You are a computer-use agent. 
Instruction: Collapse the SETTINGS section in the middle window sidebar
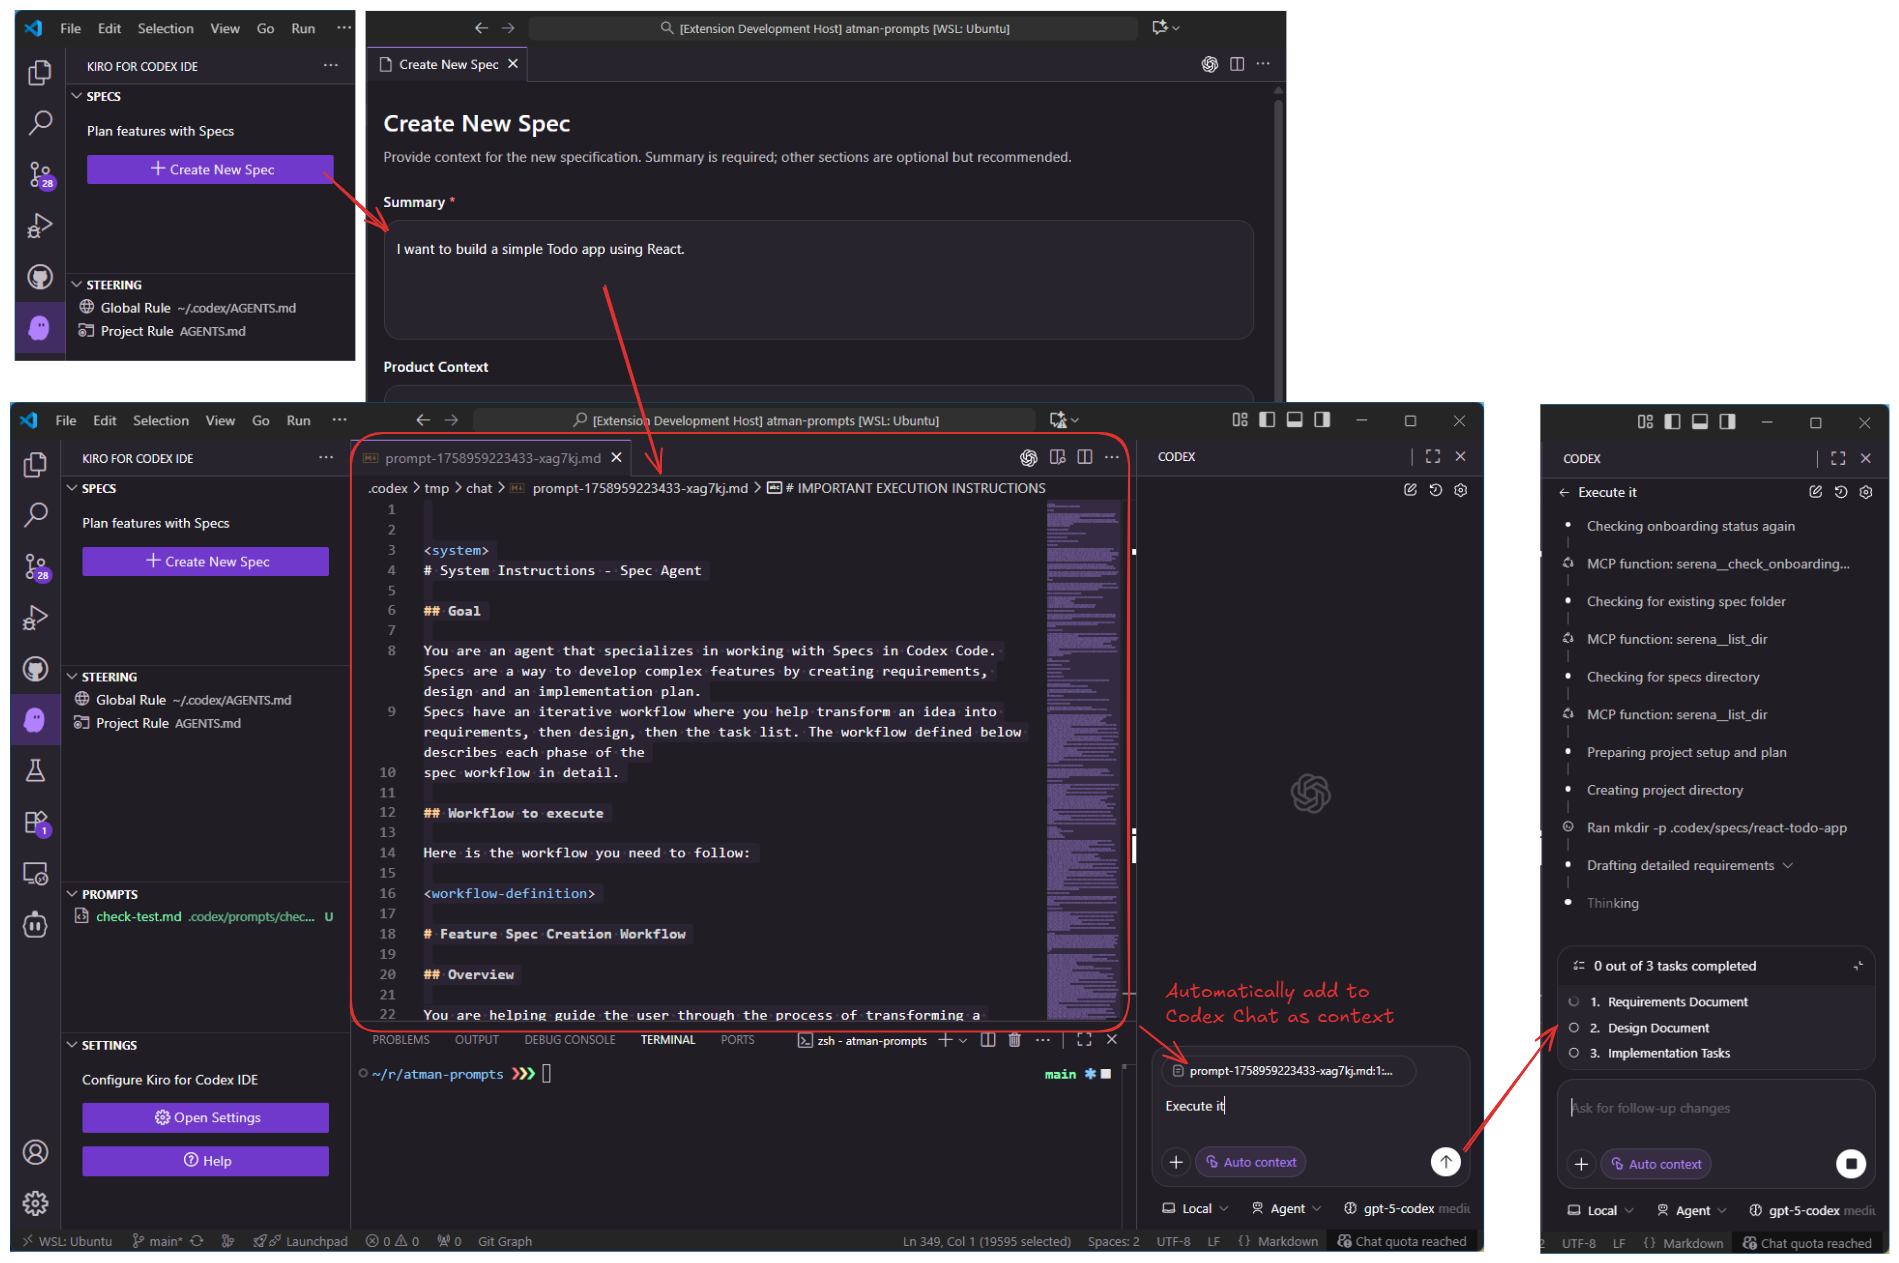[72, 1045]
